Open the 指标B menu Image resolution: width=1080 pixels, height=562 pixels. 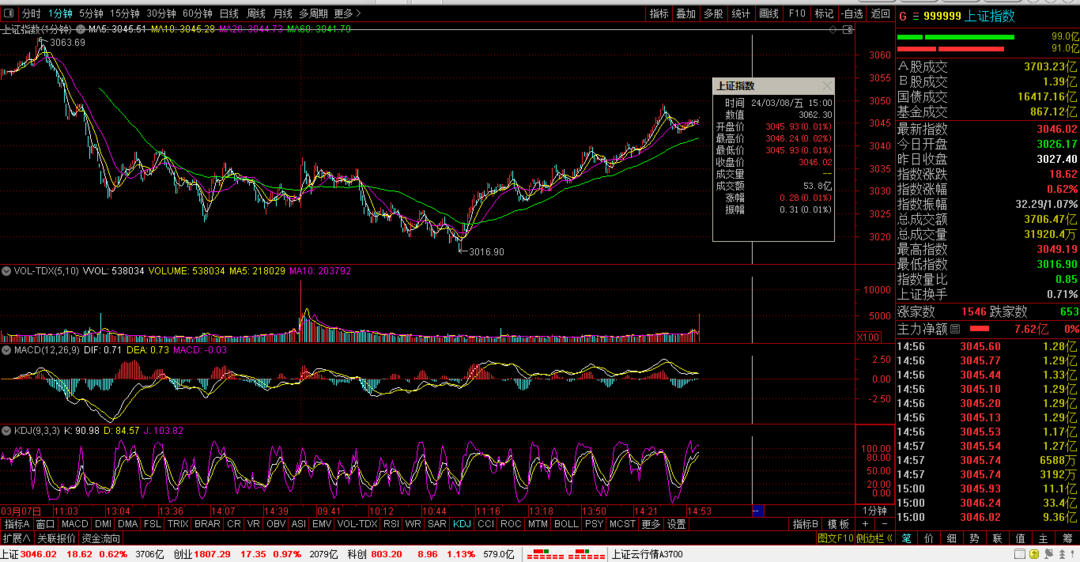click(805, 524)
